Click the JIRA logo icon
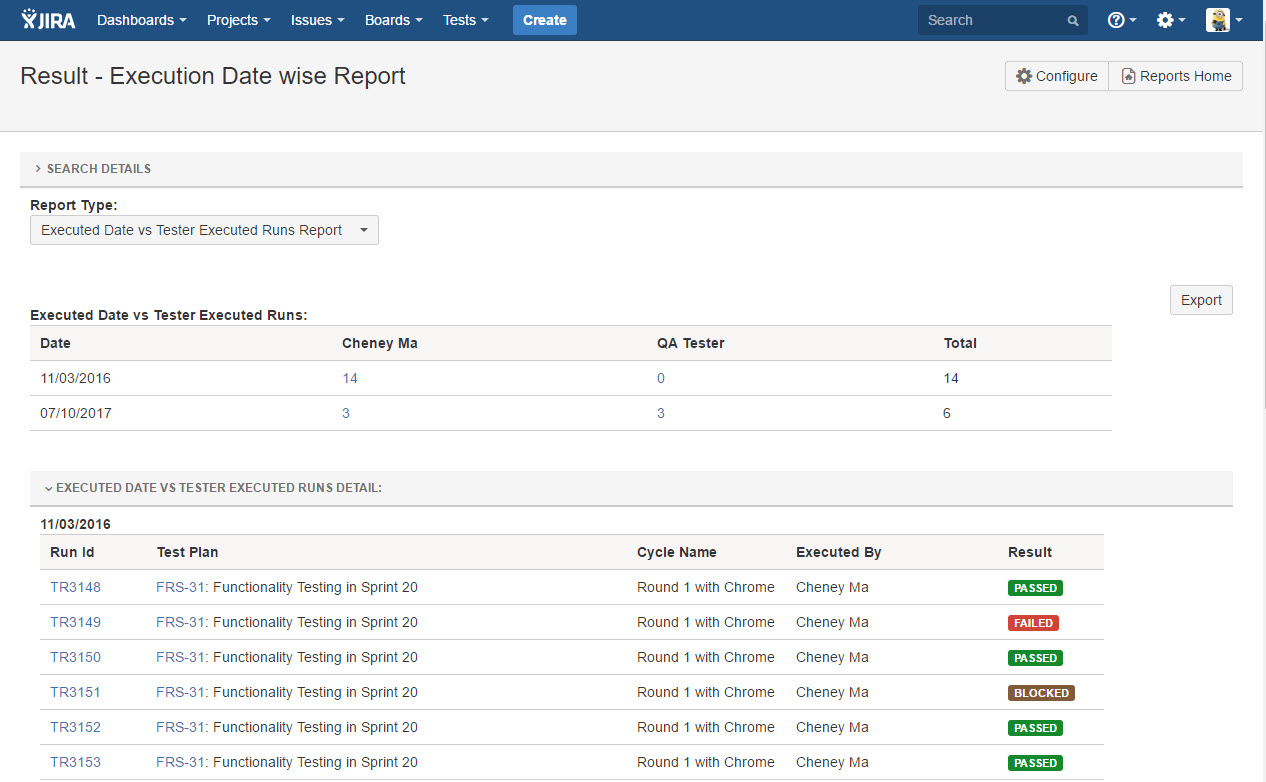The height and width of the screenshot is (782, 1266). [48, 20]
